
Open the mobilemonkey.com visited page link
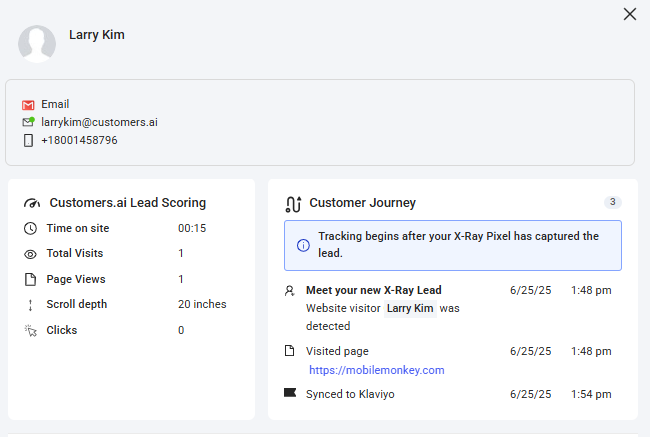(376, 370)
